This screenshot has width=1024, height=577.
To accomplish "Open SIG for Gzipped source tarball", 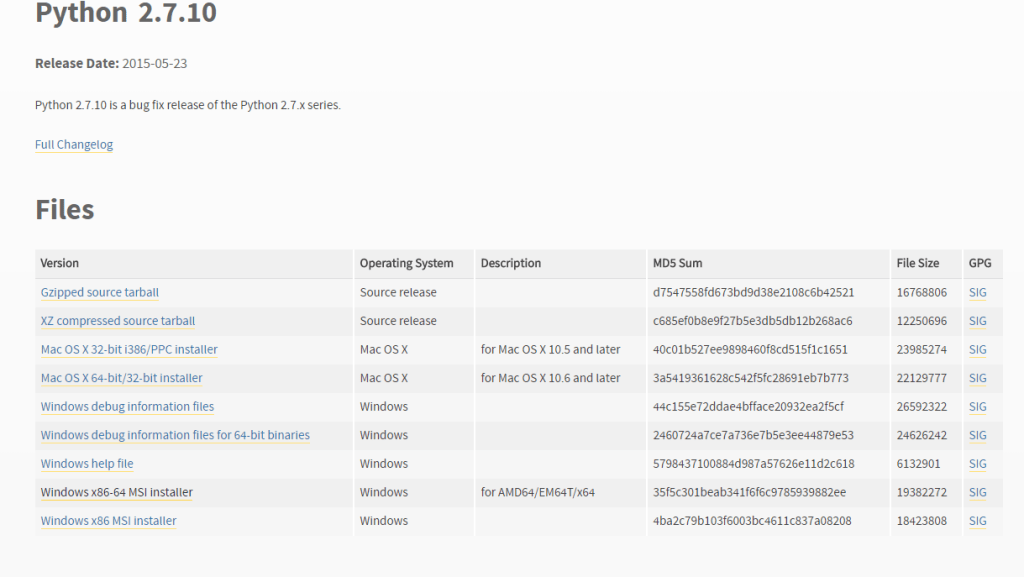I will point(977,292).
